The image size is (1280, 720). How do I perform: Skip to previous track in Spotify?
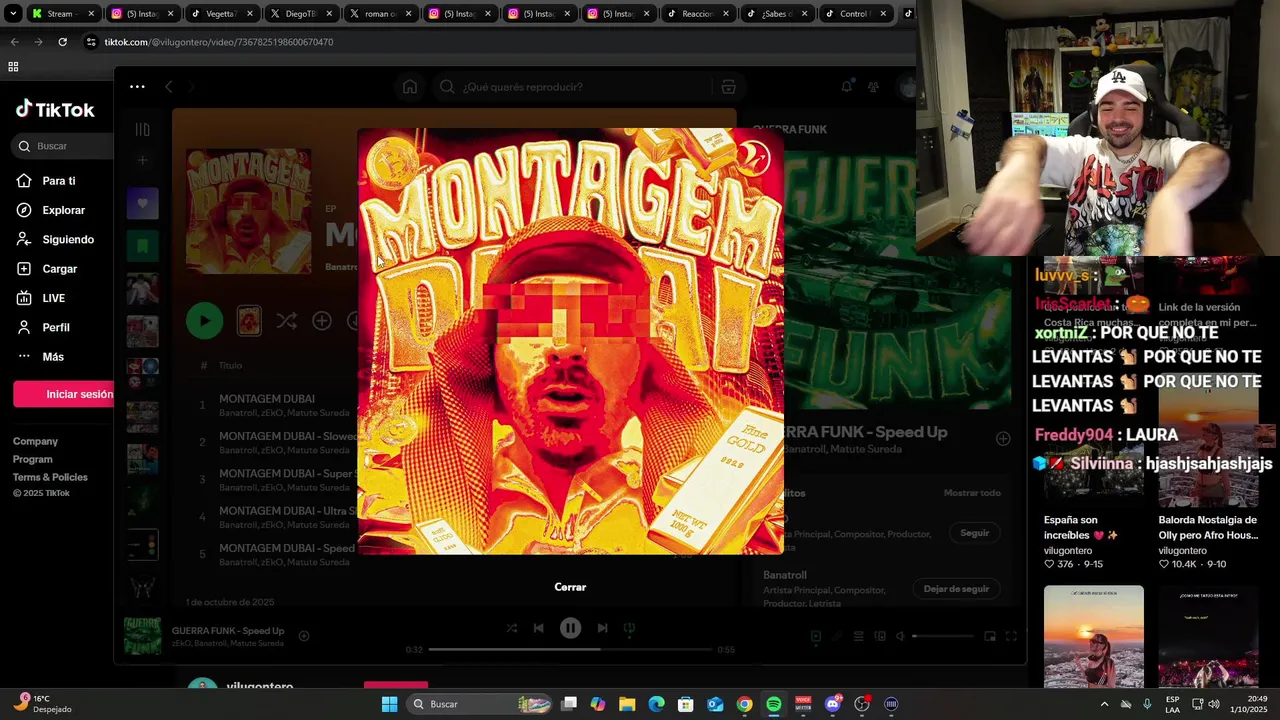538,628
